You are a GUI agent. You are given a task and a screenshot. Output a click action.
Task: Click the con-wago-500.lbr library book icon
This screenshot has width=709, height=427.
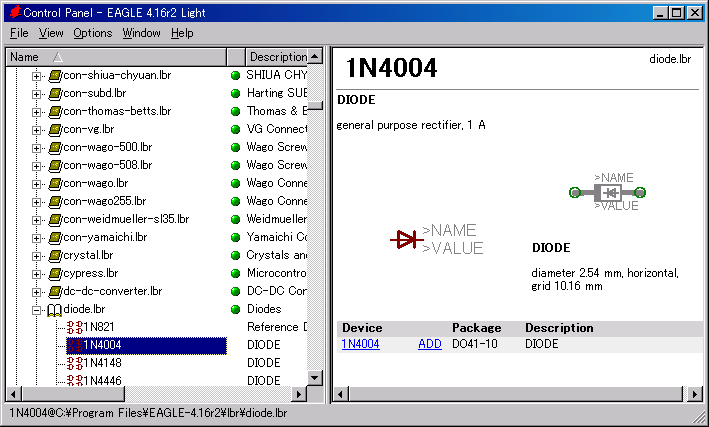point(55,147)
